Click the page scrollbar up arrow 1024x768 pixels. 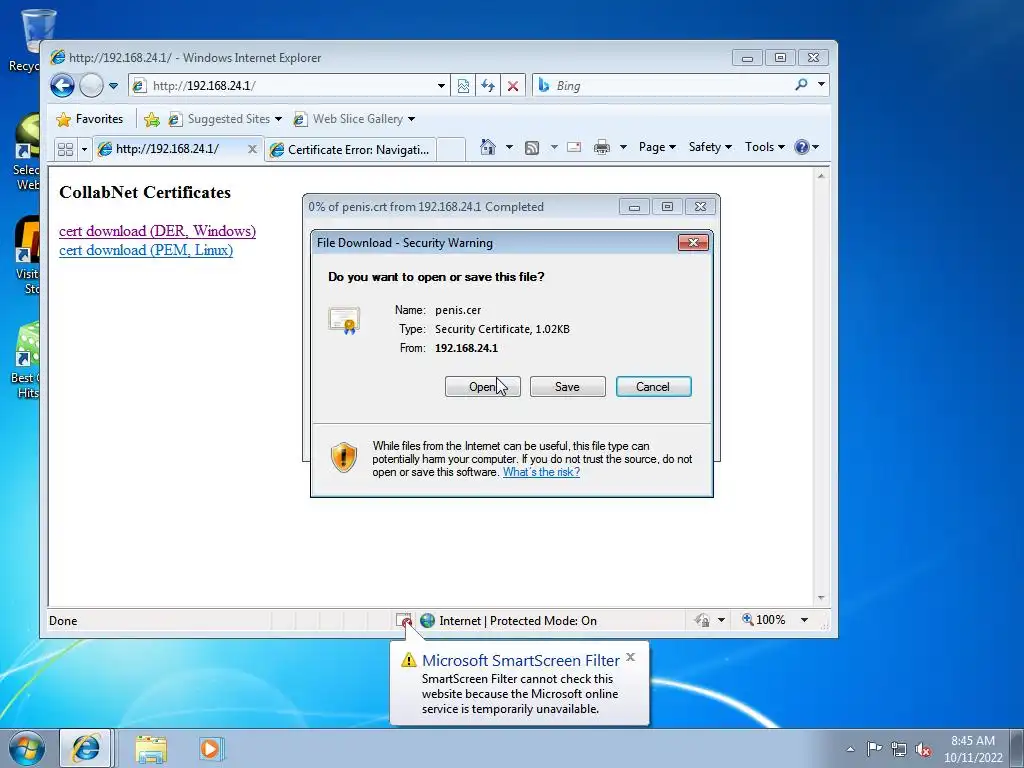point(821,176)
